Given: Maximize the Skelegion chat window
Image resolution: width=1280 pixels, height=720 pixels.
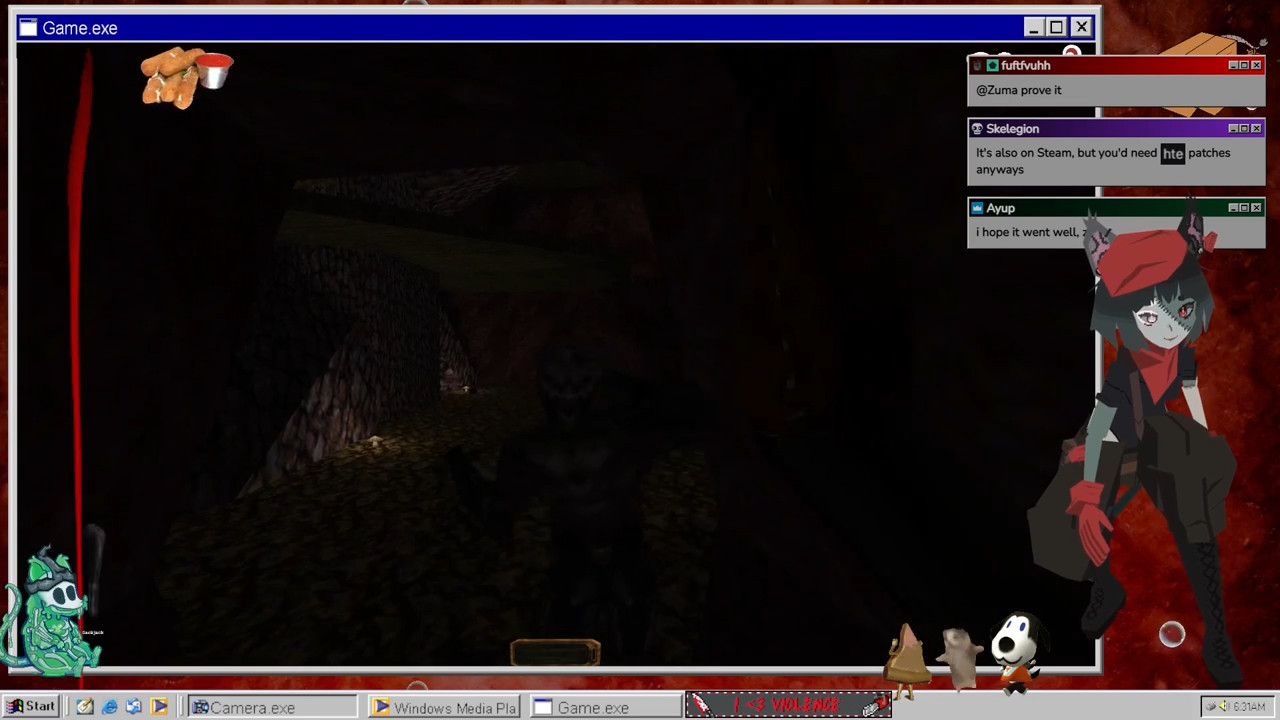Looking at the screenshot, I should point(1245,128).
